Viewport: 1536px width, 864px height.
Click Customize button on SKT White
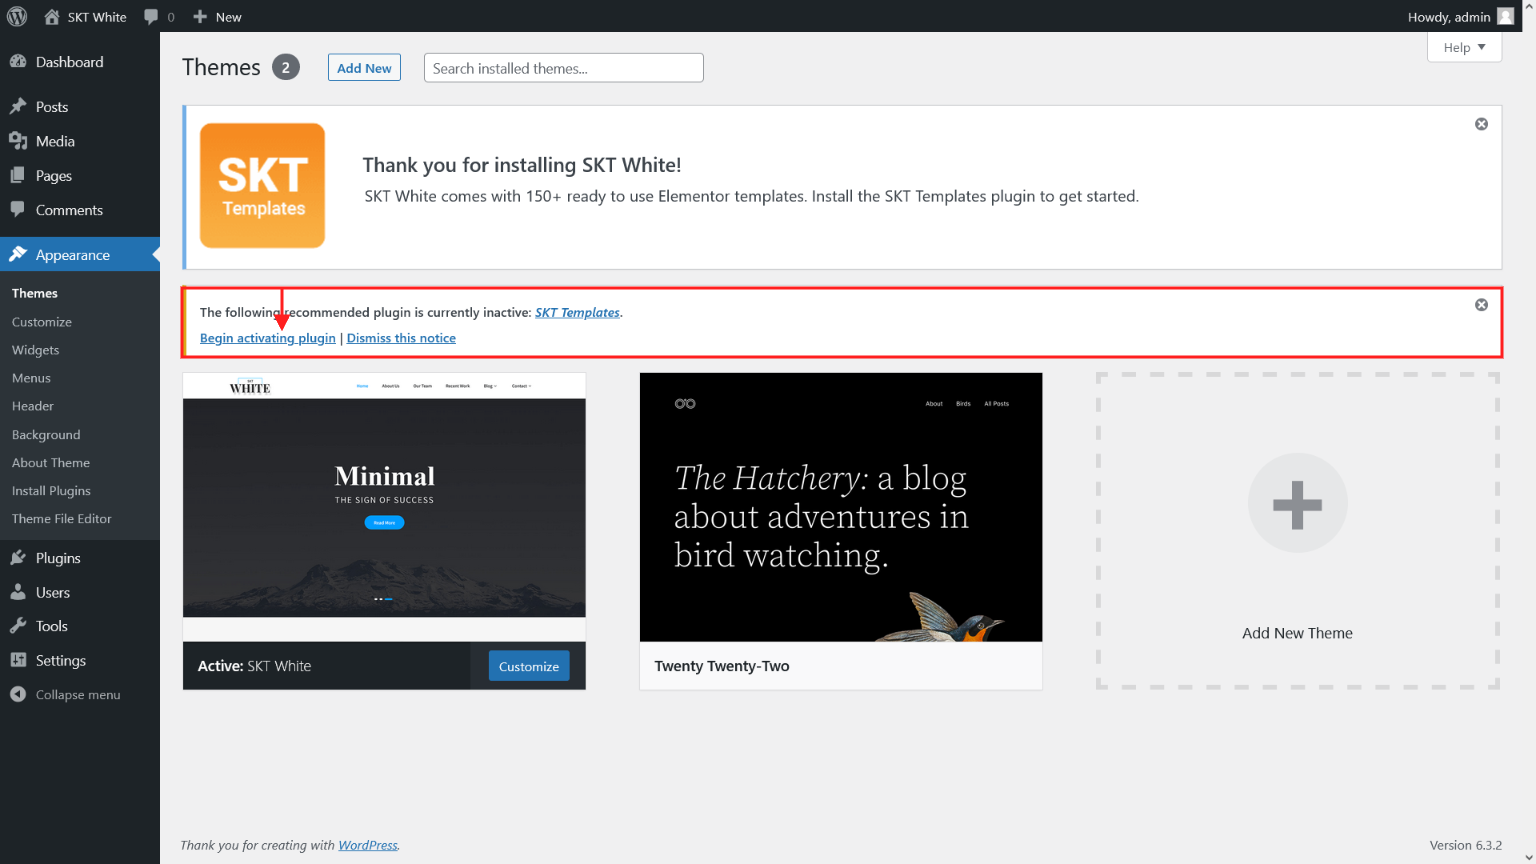pos(529,666)
